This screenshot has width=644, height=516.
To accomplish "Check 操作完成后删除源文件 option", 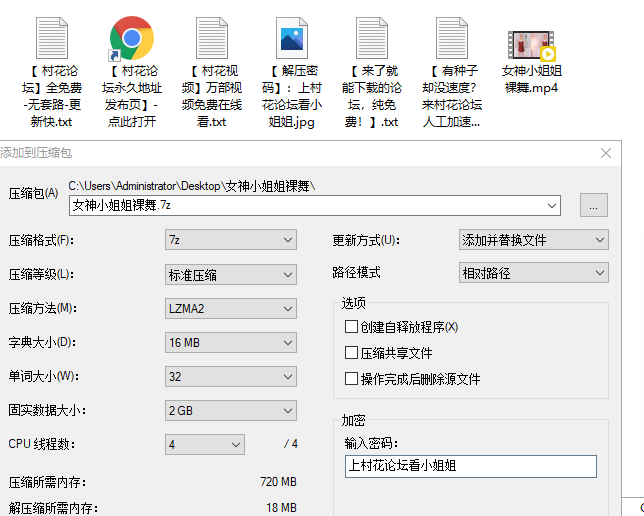I will [351, 379].
